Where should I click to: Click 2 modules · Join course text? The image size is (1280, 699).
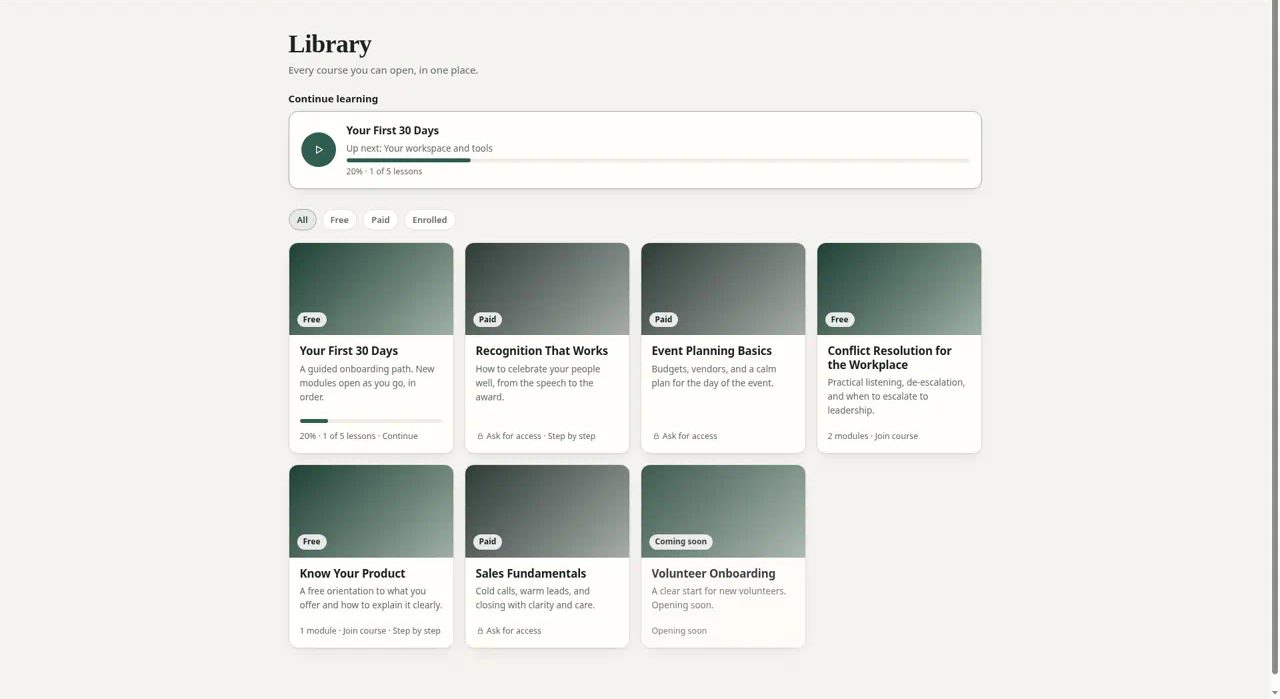coord(872,437)
